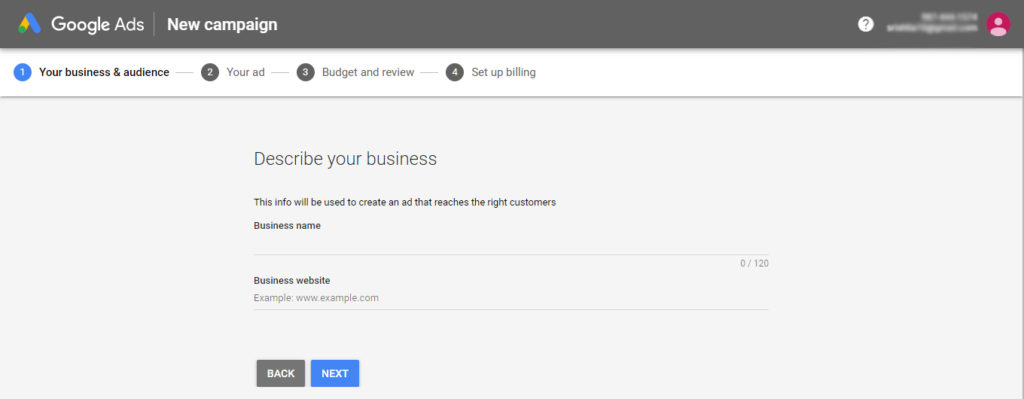Open the account profile avatar
This screenshot has height=399, width=1024.
point(998,24)
